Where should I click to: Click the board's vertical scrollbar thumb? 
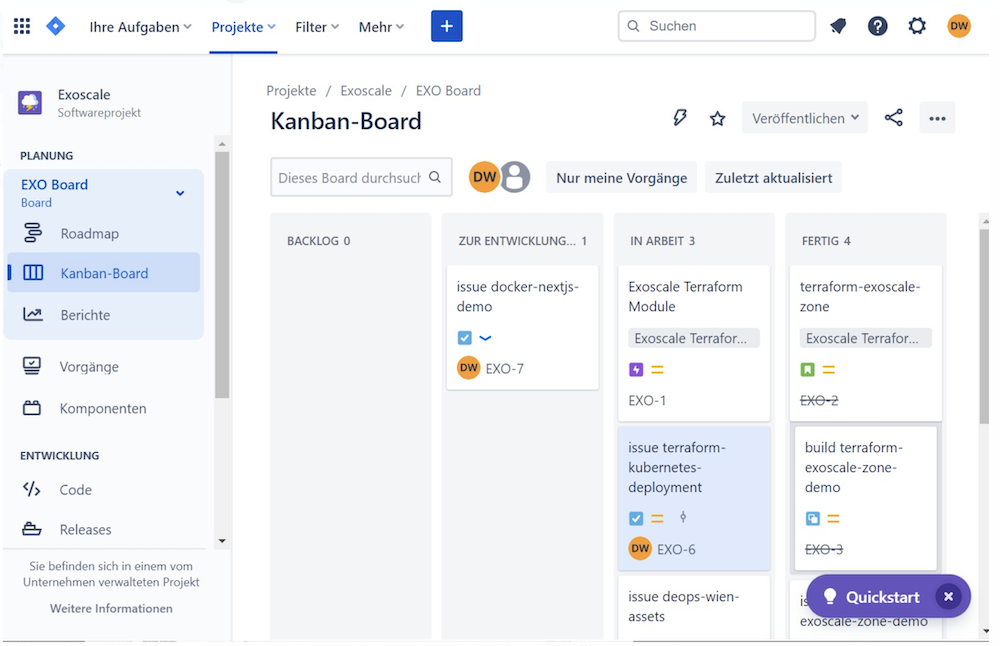(x=985, y=325)
